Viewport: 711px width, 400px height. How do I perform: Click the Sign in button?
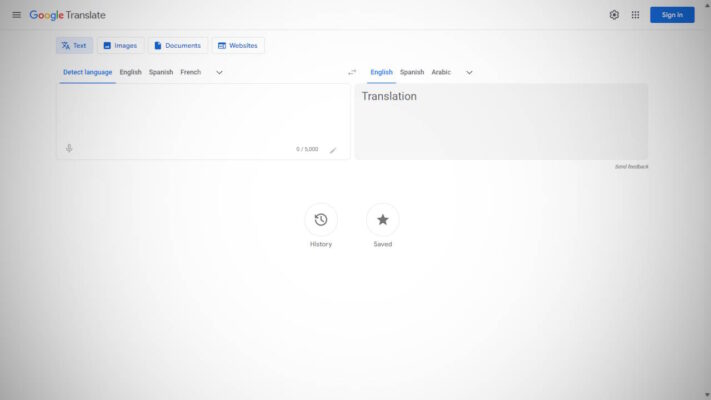pos(672,15)
